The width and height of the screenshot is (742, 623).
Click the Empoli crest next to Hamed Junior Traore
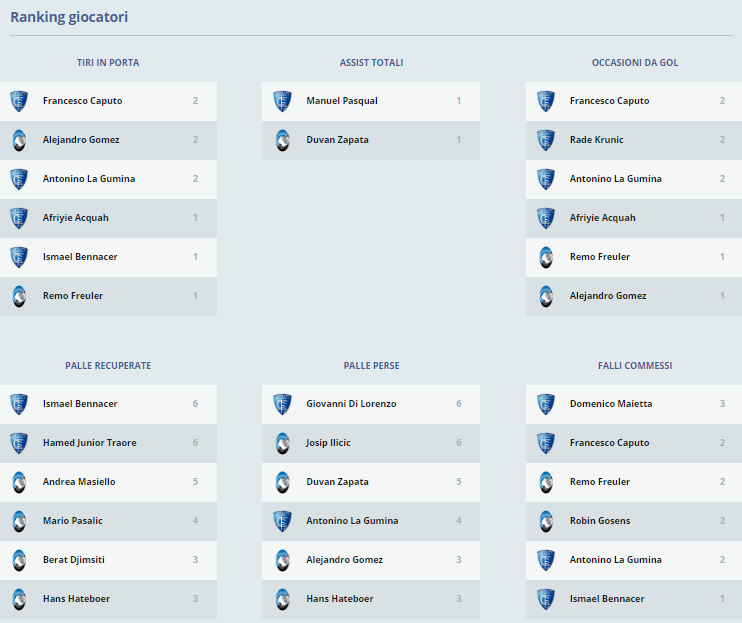[18, 443]
